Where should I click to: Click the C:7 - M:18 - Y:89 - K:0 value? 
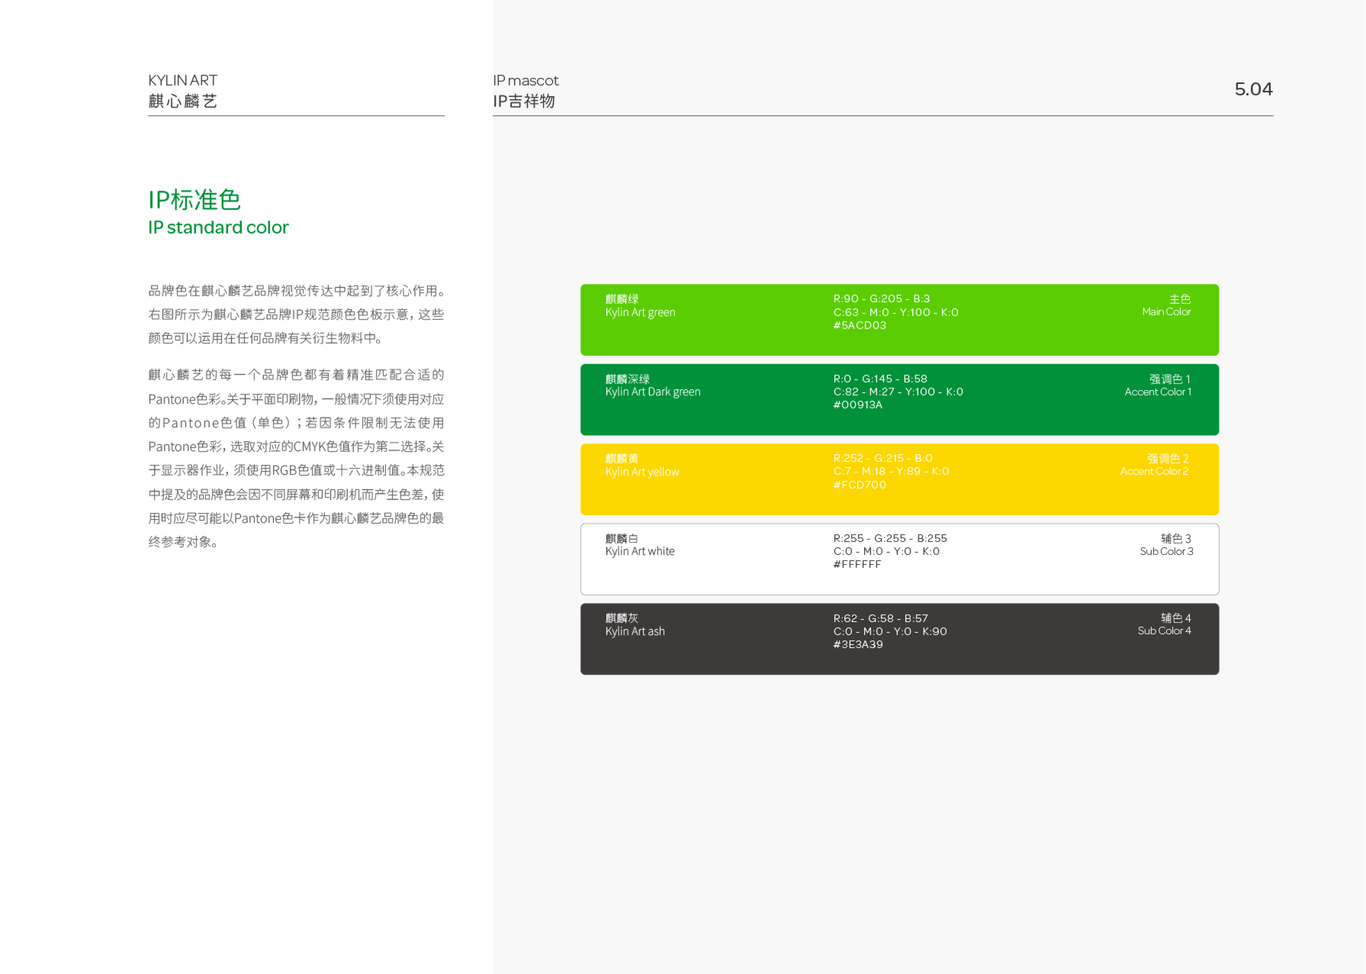pyautogui.click(x=891, y=471)
